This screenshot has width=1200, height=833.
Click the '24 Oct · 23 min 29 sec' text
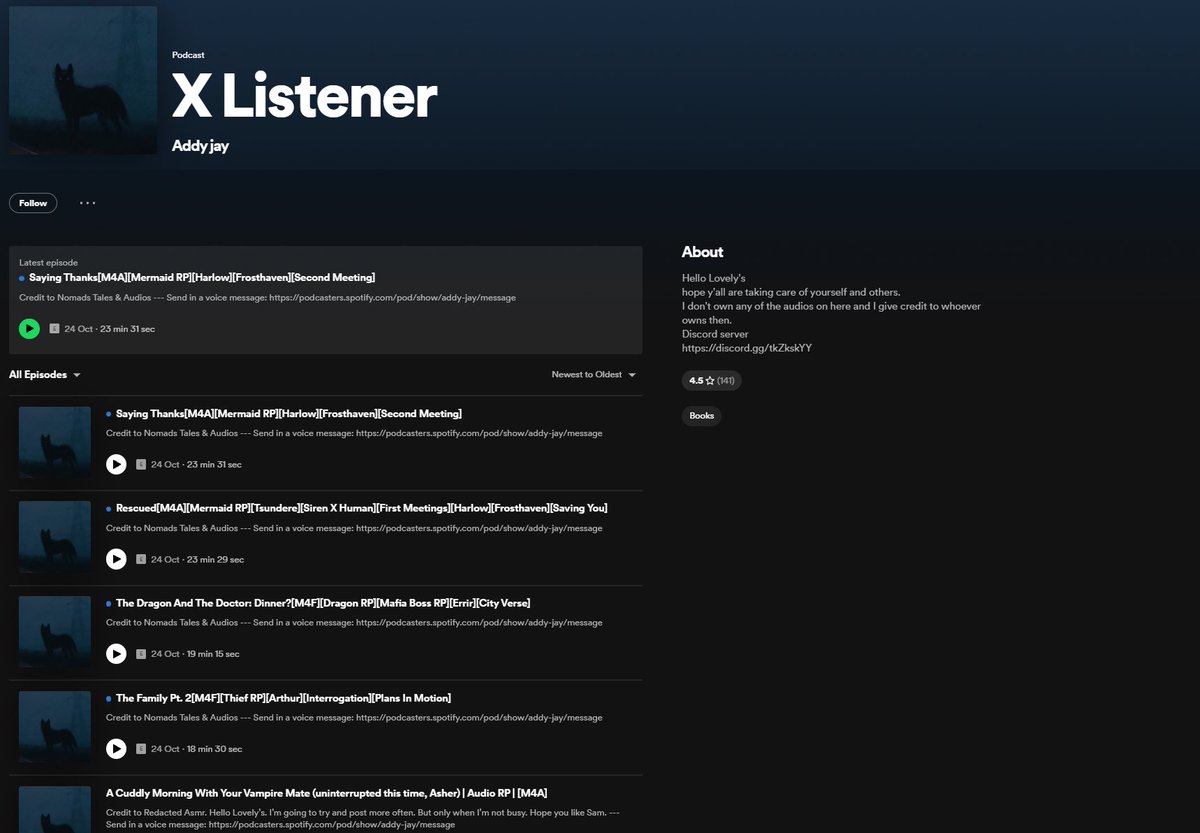(198, 560)
